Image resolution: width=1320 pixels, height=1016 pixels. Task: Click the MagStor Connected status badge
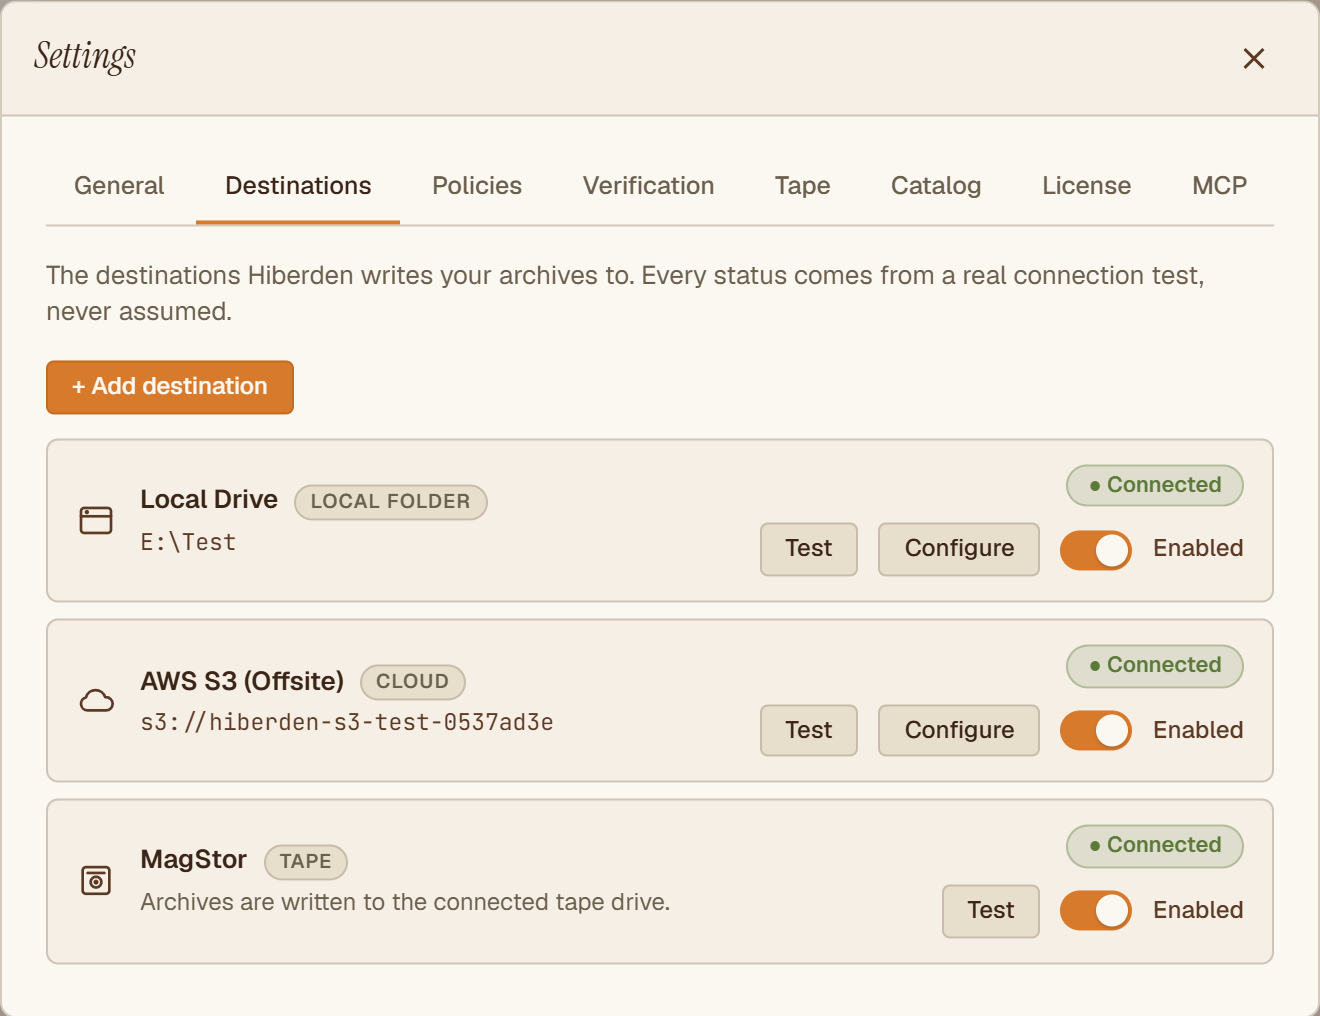click(1155, 846)
